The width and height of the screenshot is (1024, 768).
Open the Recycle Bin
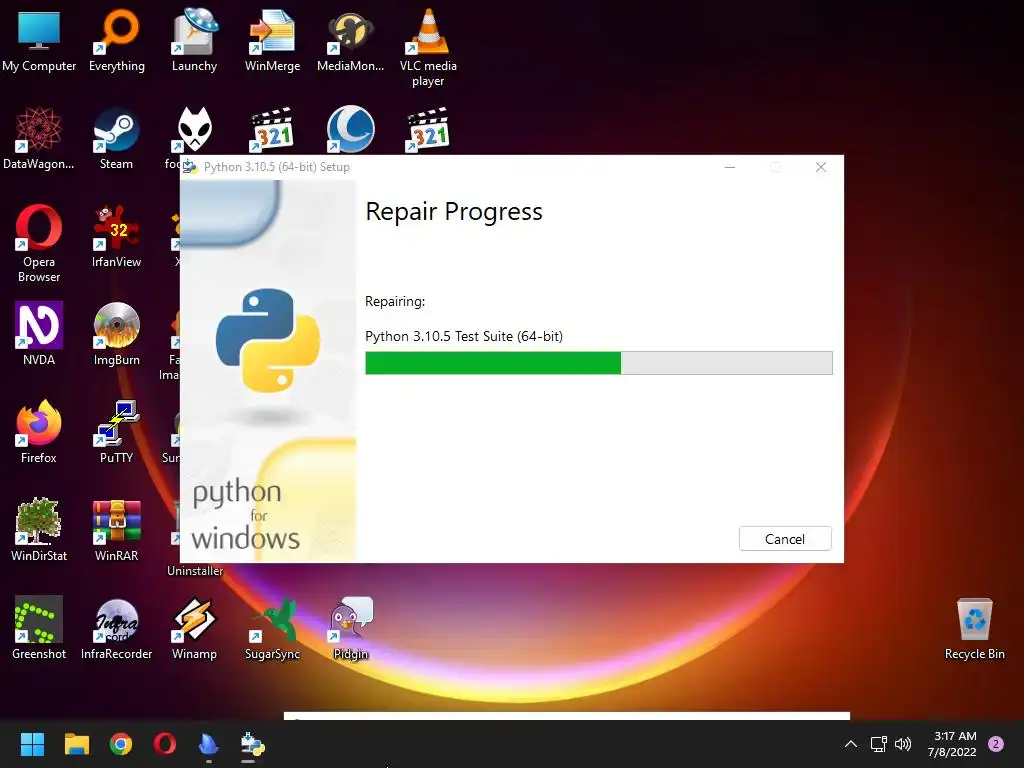click(974, 628)
